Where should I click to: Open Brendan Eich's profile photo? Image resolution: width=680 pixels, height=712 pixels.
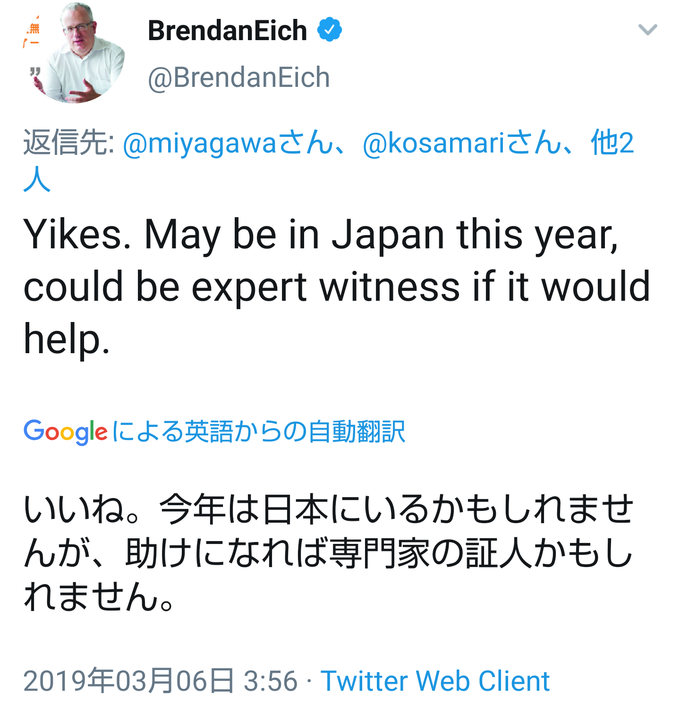[75, 54]
